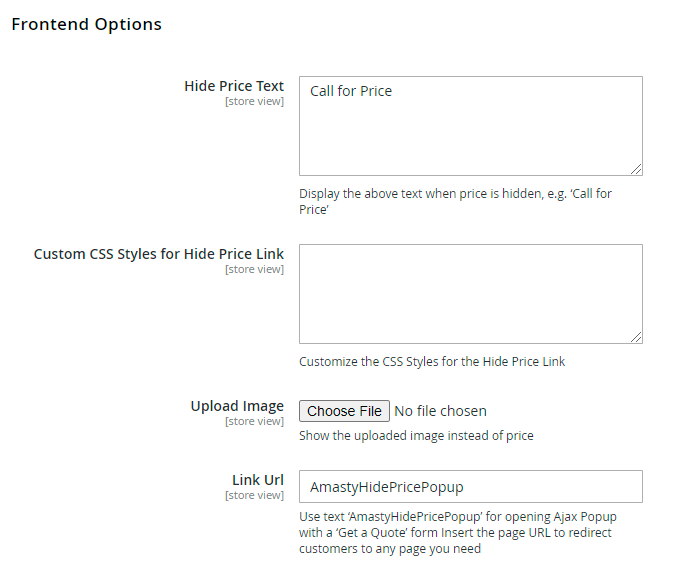682x572 pixels.
Task: Grab the Hide Price Text textarea resize handle
Action: coord(636,169)
